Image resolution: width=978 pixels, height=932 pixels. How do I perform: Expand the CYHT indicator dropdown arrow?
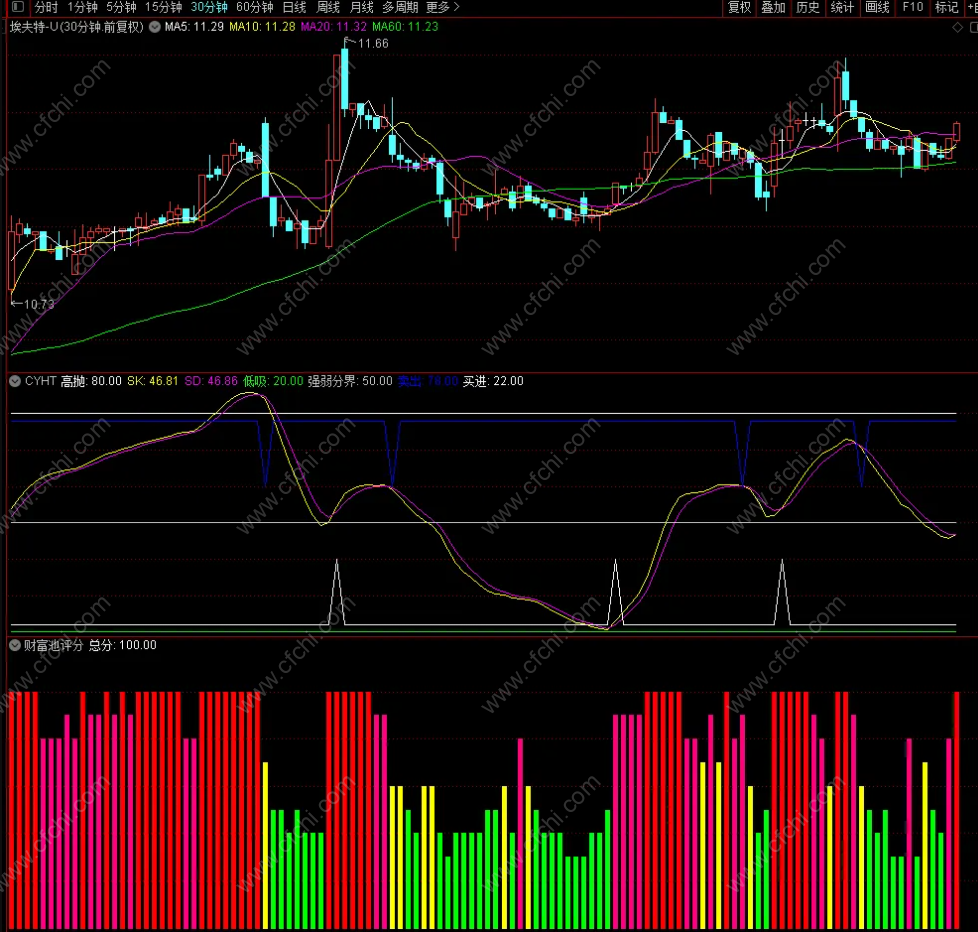[x=15, y=381]
